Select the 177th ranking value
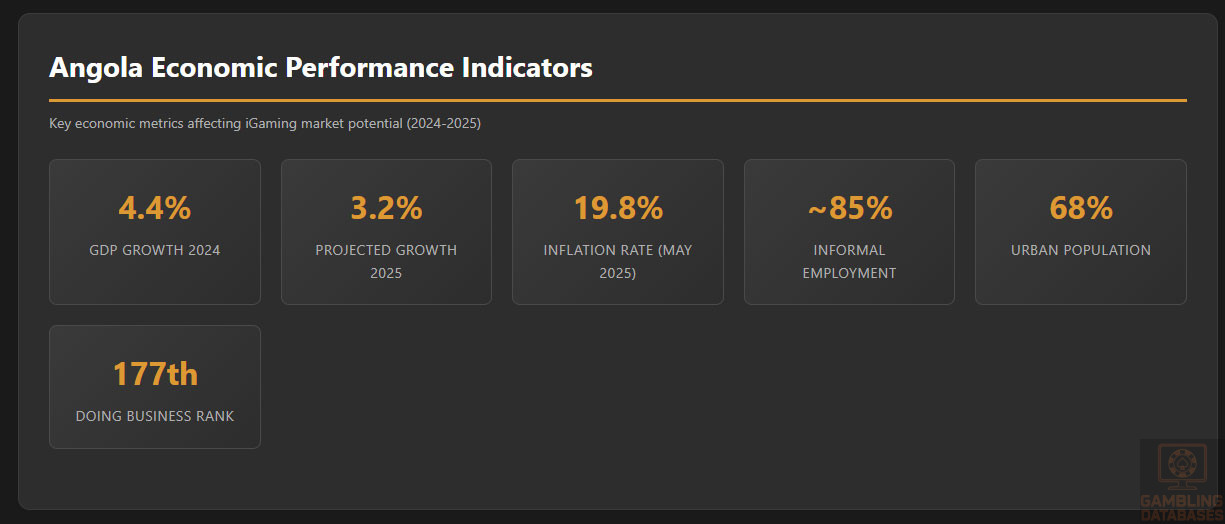The width and height of the screenshot is (1225, 524). point(155,374)
